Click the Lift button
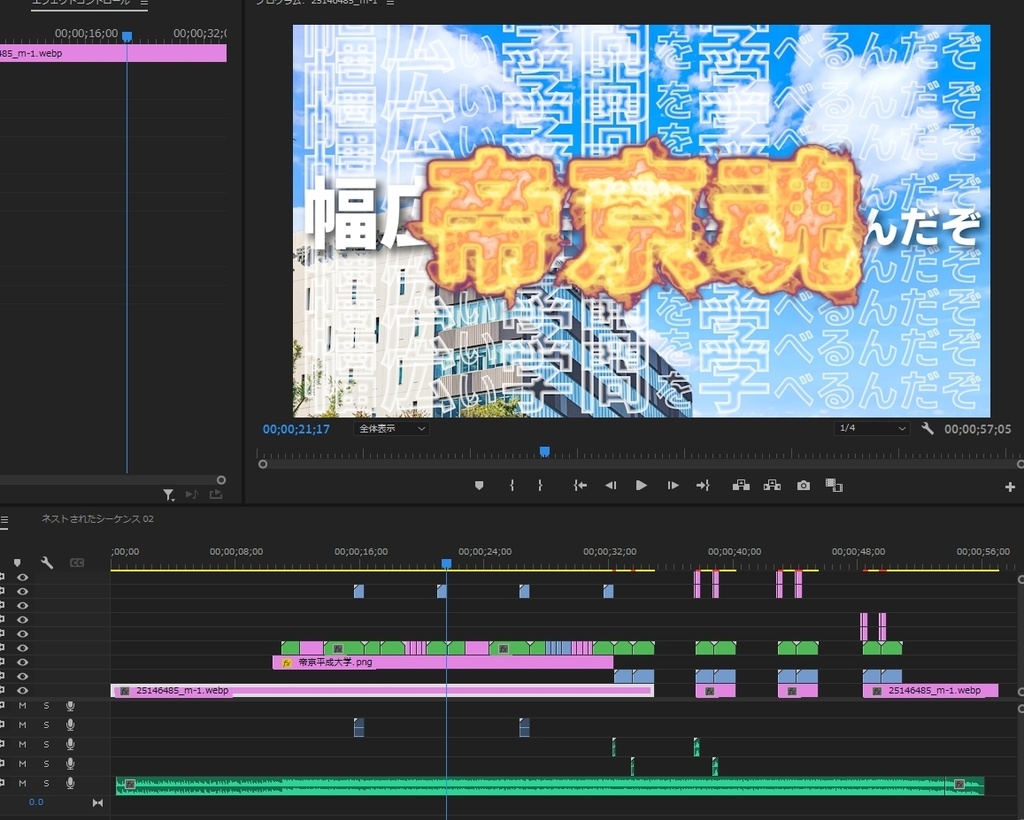The image size is (1024, 820). pos(741,485)
